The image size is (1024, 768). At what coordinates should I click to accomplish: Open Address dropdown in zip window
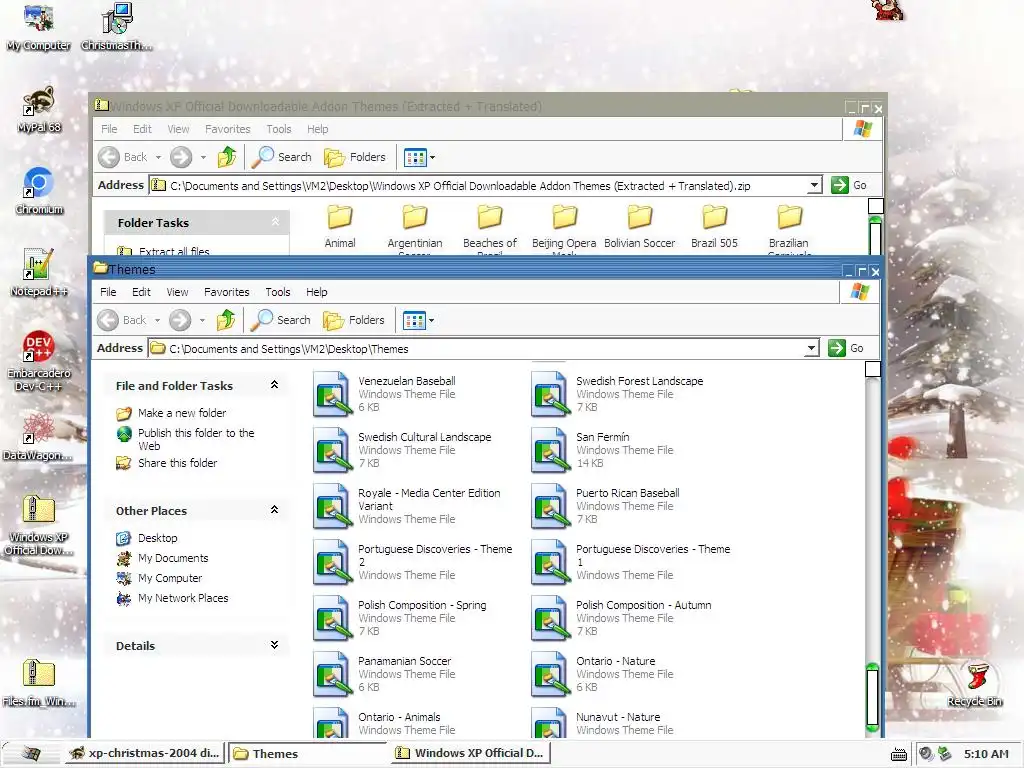[814, 185]
